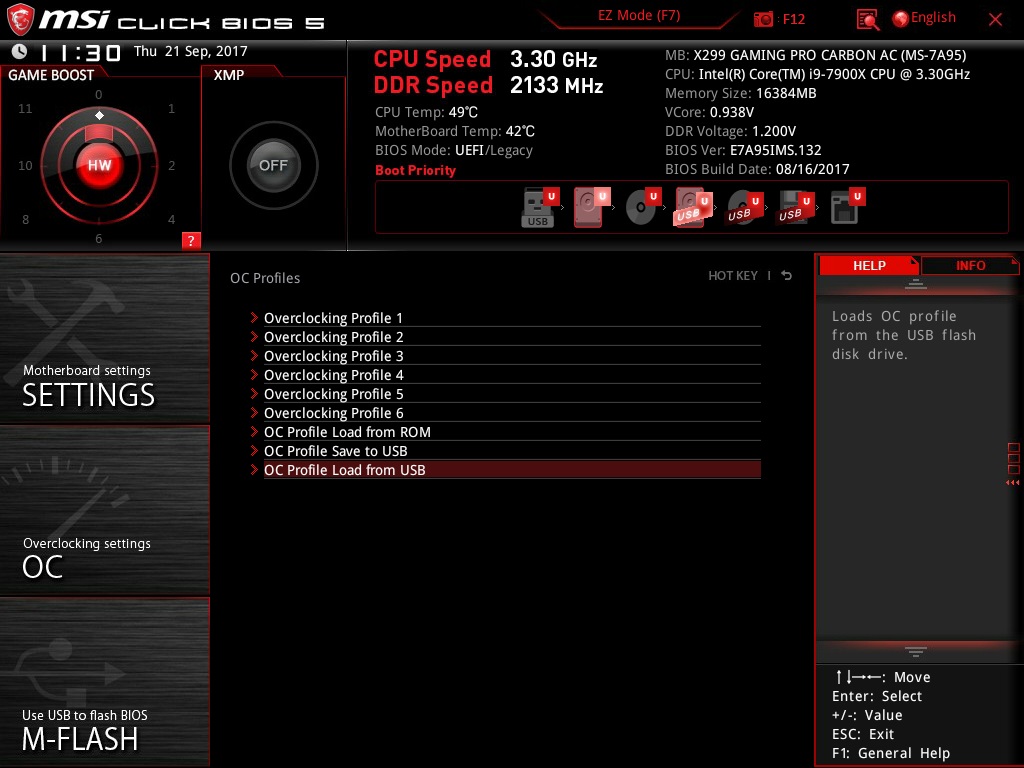Select the internal hard disk boot device icon
The image size is (1024, 768).
click(590, 207)
